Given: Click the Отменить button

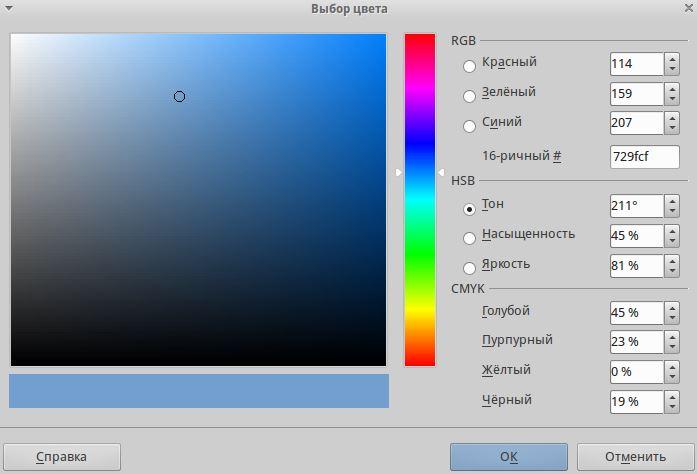Looking at the screenshot, I should (636, 457).
